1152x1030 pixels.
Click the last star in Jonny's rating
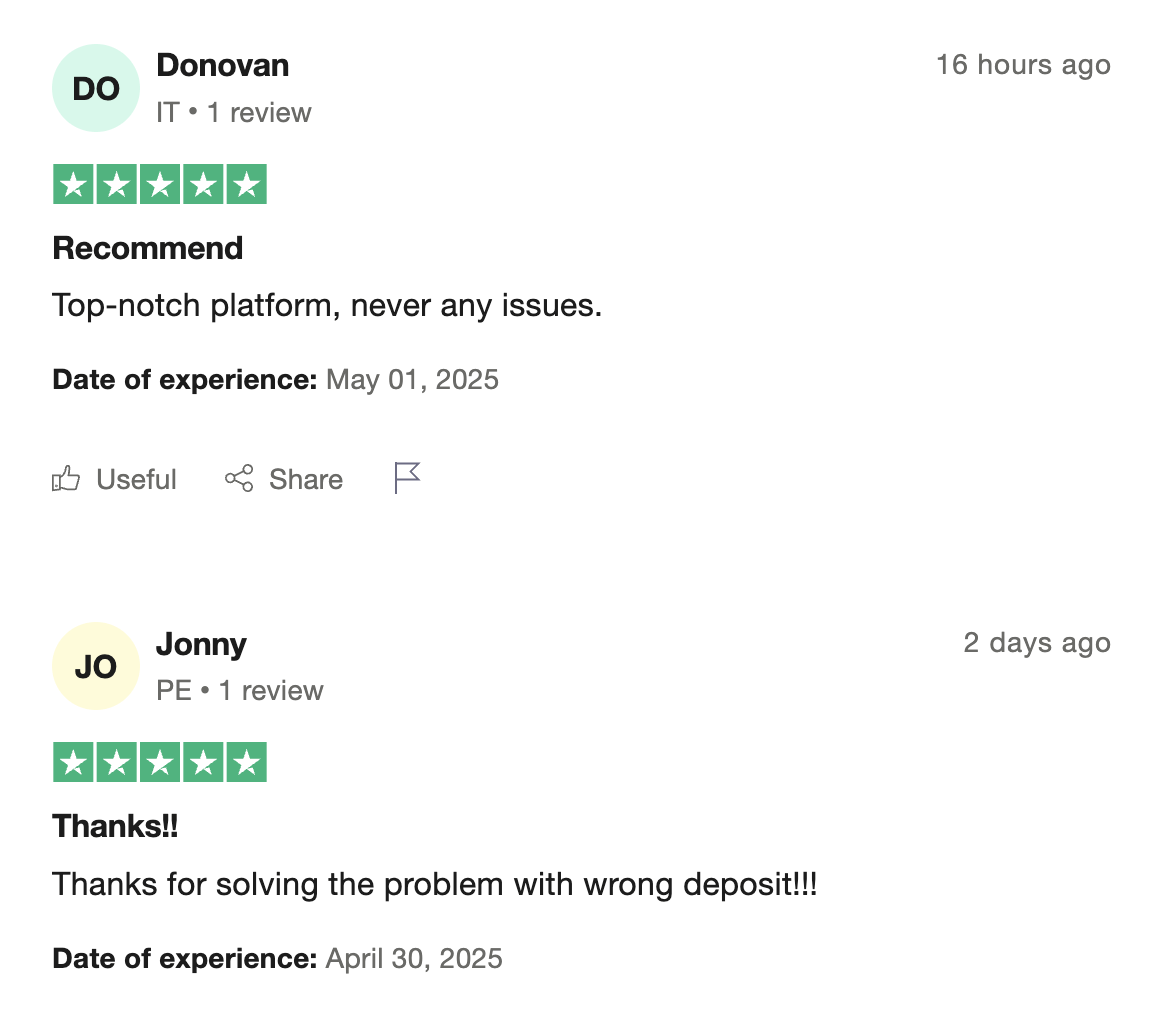tap(246, 763)
